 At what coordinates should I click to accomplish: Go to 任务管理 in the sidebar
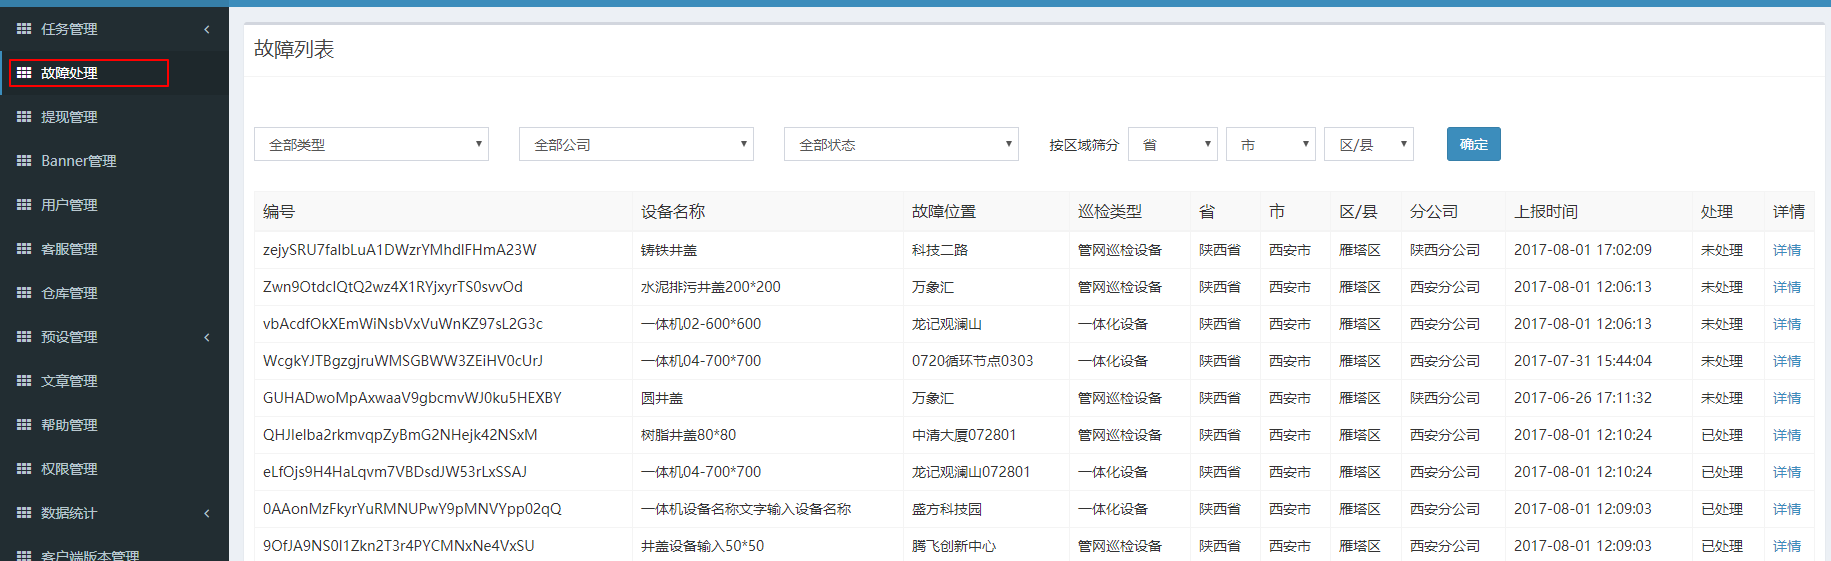[x=69, y=29]
